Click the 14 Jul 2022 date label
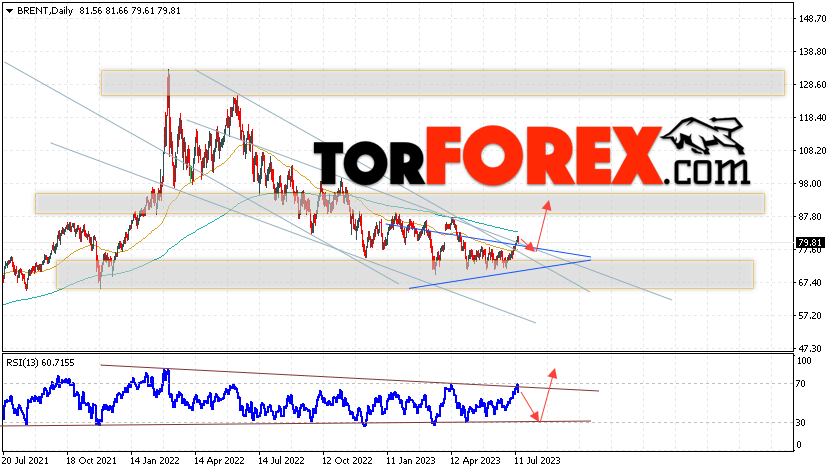 [x=282, y=460]
